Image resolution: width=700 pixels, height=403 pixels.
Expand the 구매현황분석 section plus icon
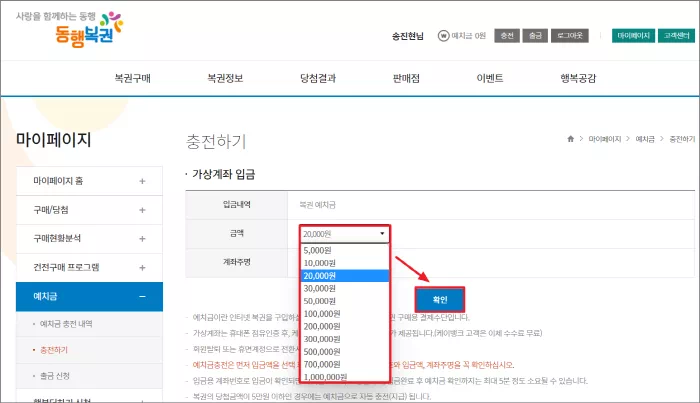(x=142, y=239)
